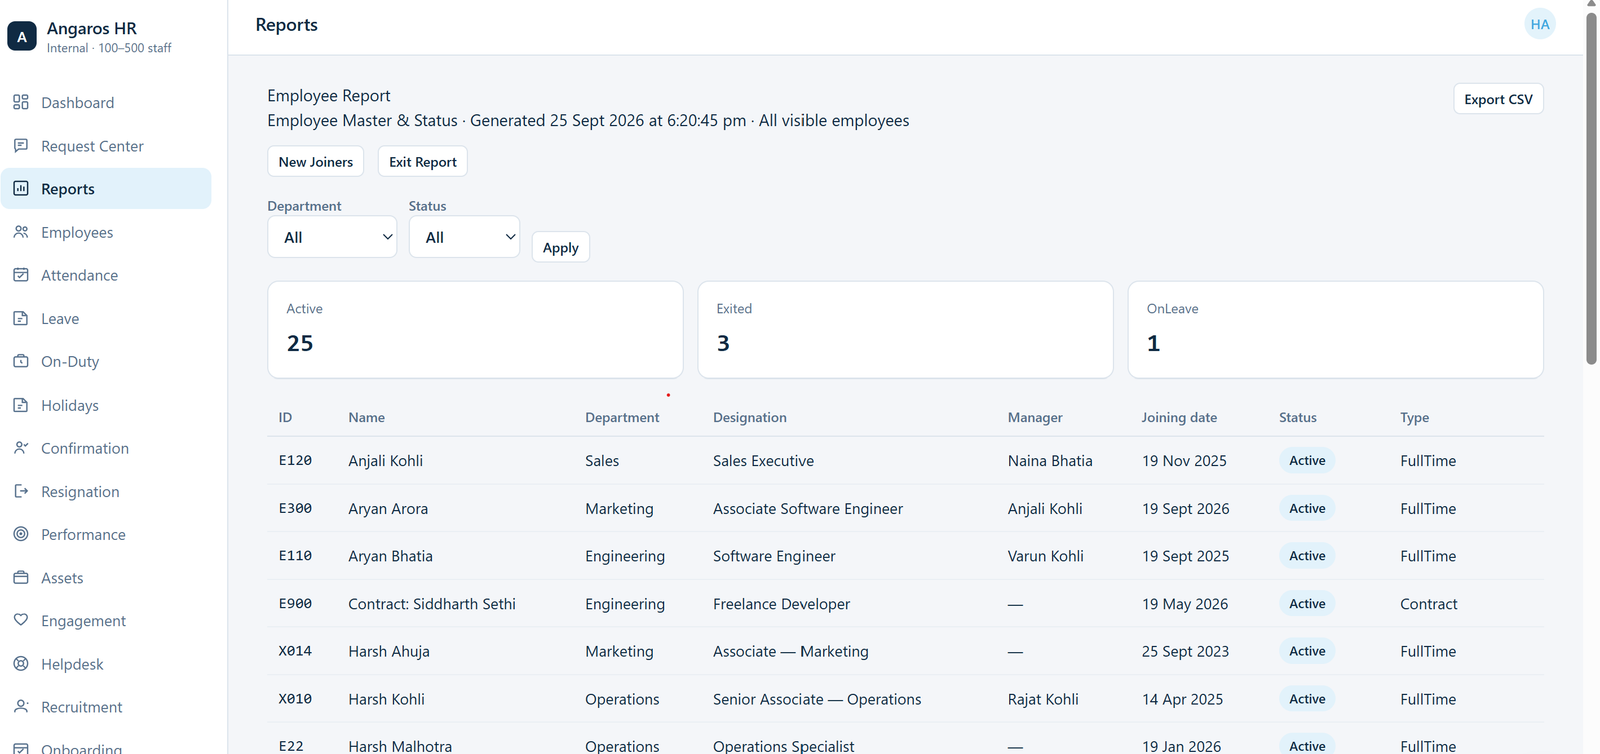1600x754 pixels.
Task: Select Contract: Siddharth Sethi name
Action: [x=432, y=604]
